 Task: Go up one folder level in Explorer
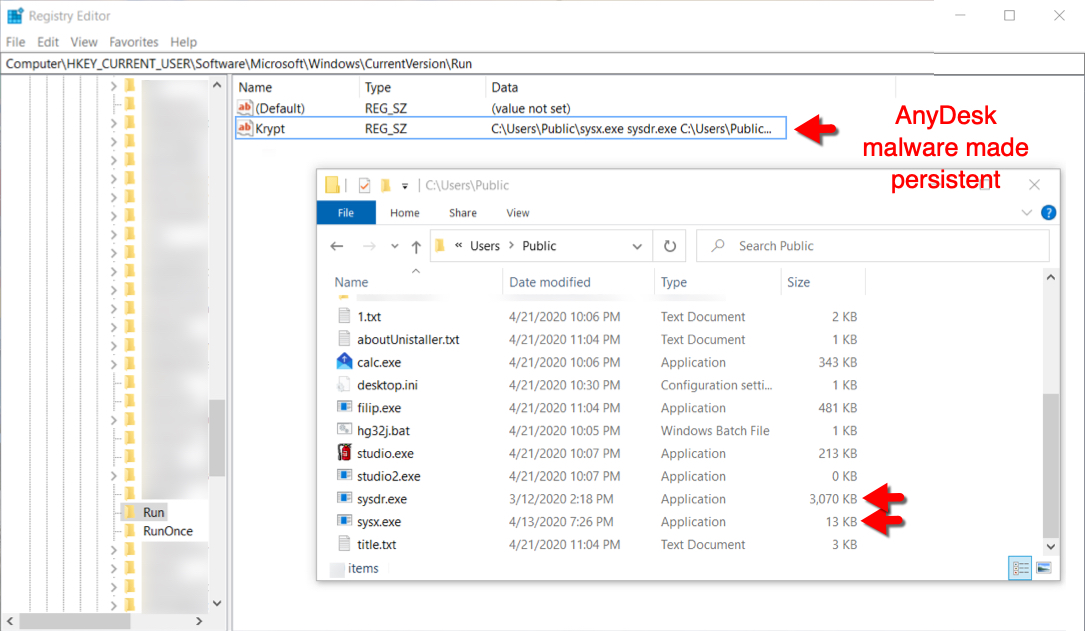416,246
